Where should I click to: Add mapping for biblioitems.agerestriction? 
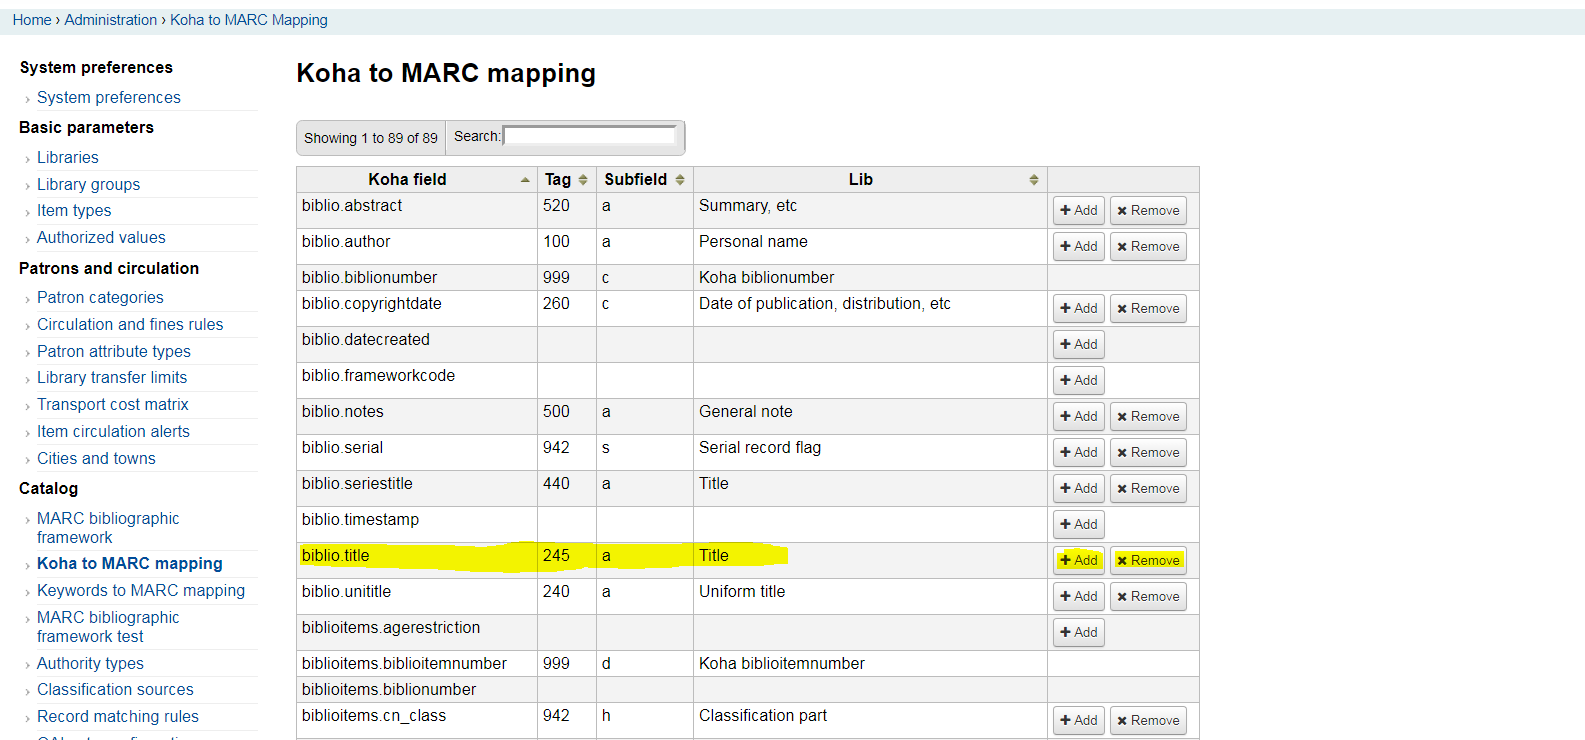tap(1079, 632)
